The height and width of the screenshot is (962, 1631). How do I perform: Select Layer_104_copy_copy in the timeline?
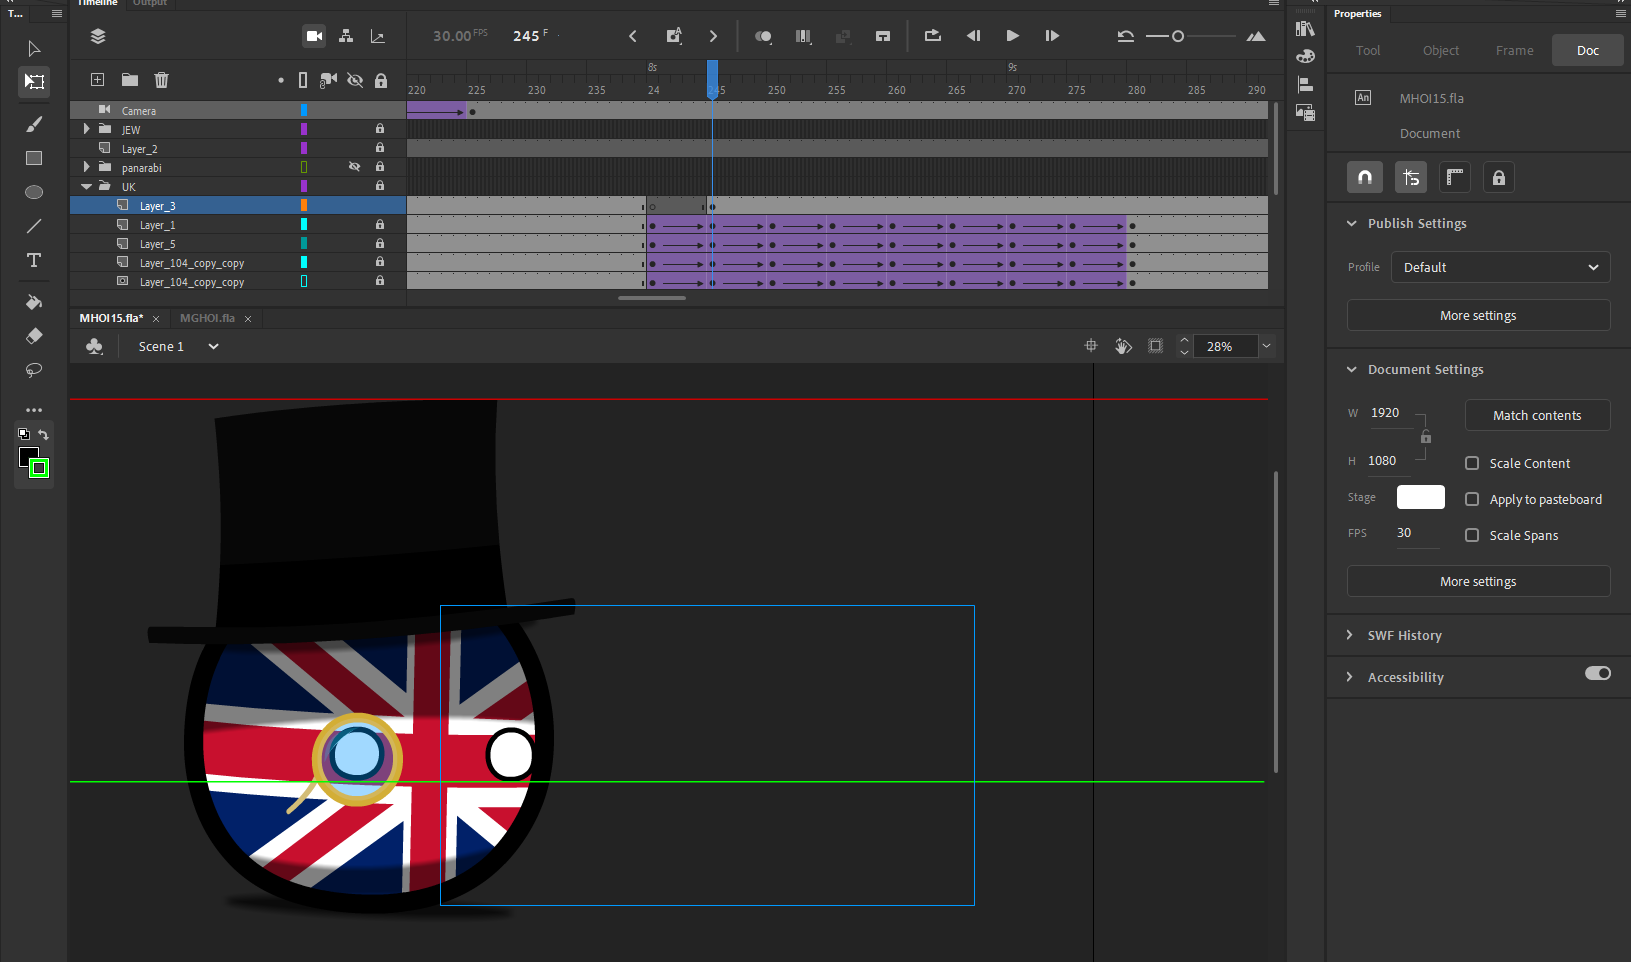(192, 263)
